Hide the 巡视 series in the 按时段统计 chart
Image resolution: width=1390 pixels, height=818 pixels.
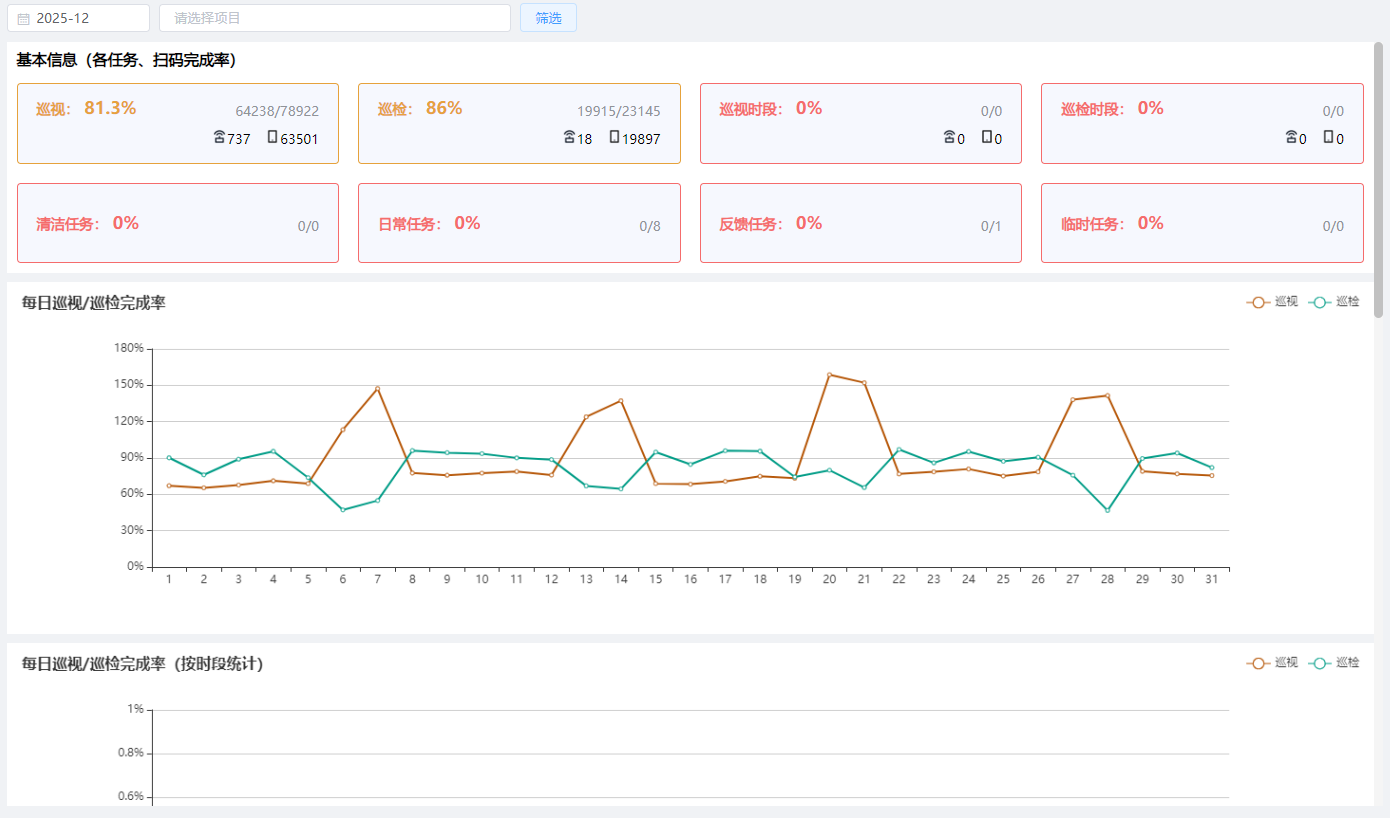pyautogui.click(x=1272, y=663)
